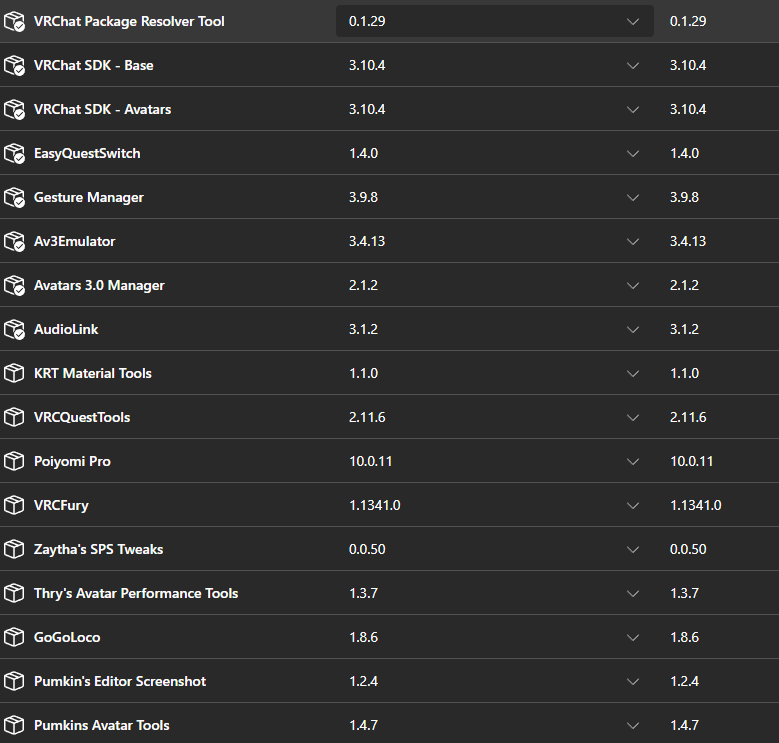This screenshot has width=779, height=743.
Task: Click the Poiyomi Pro package name
Action: pyautogui.click(x=72, y=461)
